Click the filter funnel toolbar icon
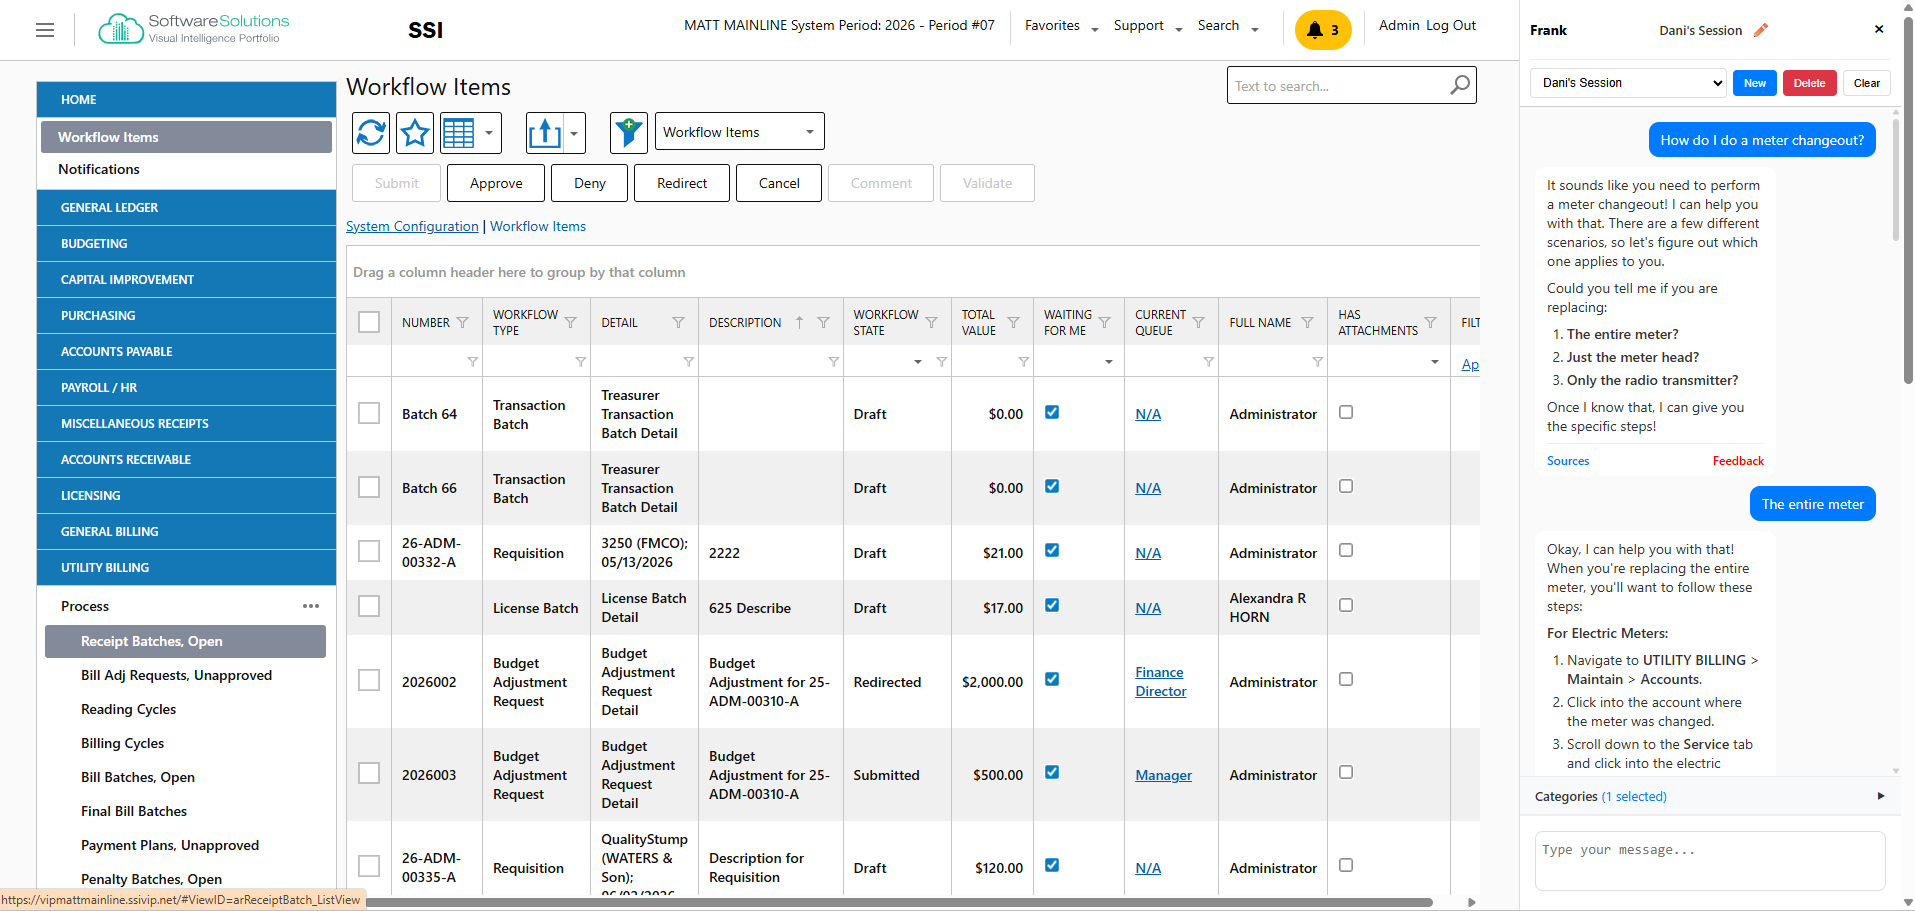Screen dimensions: 1915x911 click(x=629, y=132)
